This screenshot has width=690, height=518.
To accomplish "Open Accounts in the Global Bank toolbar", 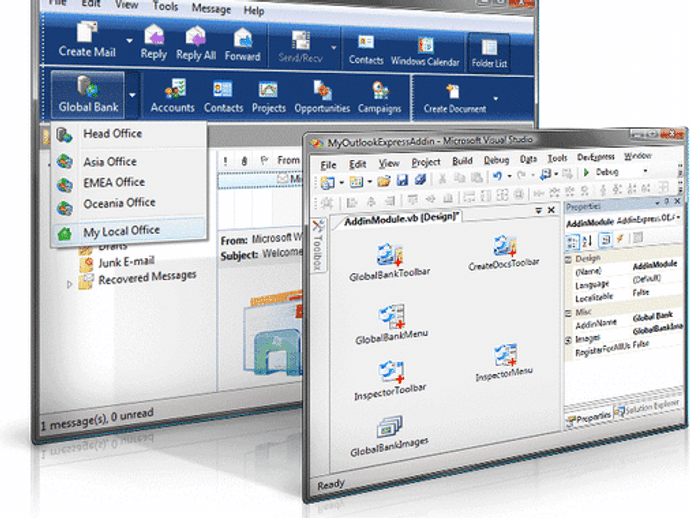I will (172, 96).
